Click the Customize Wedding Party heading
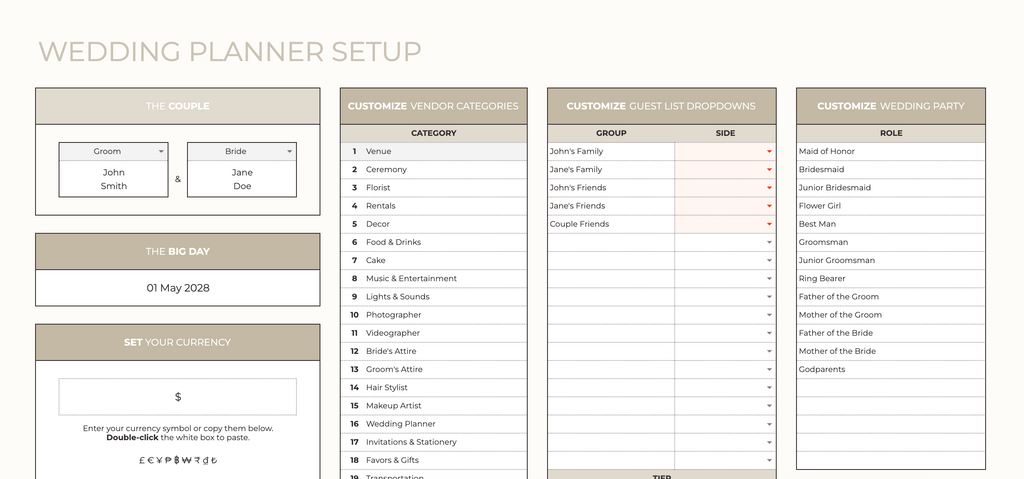This screenshot has width=1024, height=479. point(891,106)
